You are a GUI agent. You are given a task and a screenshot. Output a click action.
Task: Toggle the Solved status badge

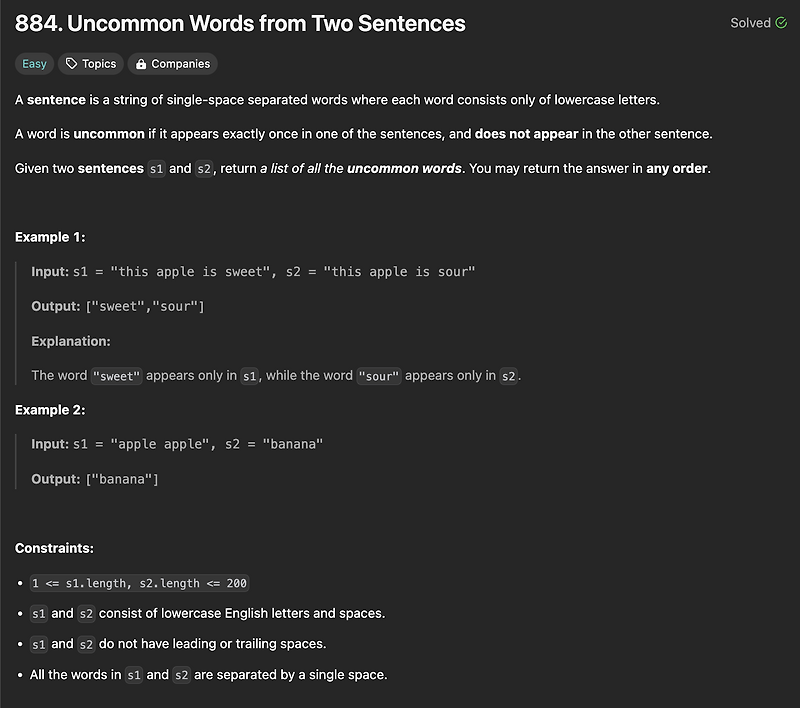pyautogui.click(x=760, y=22)
